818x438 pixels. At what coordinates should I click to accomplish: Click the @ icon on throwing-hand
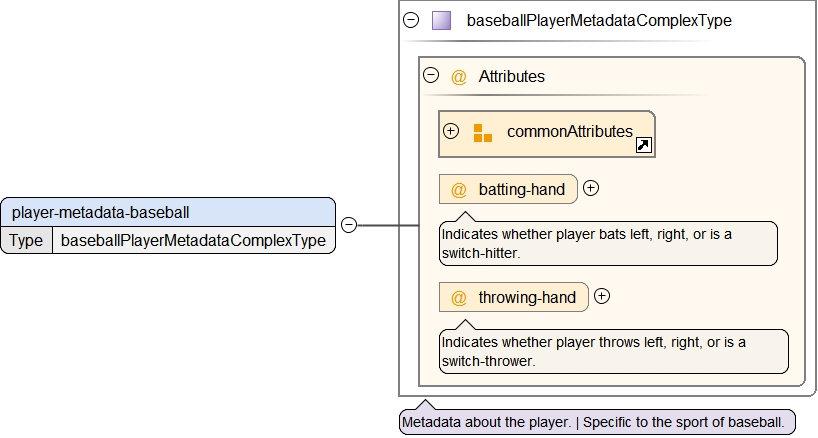click(x=459, y=297)
